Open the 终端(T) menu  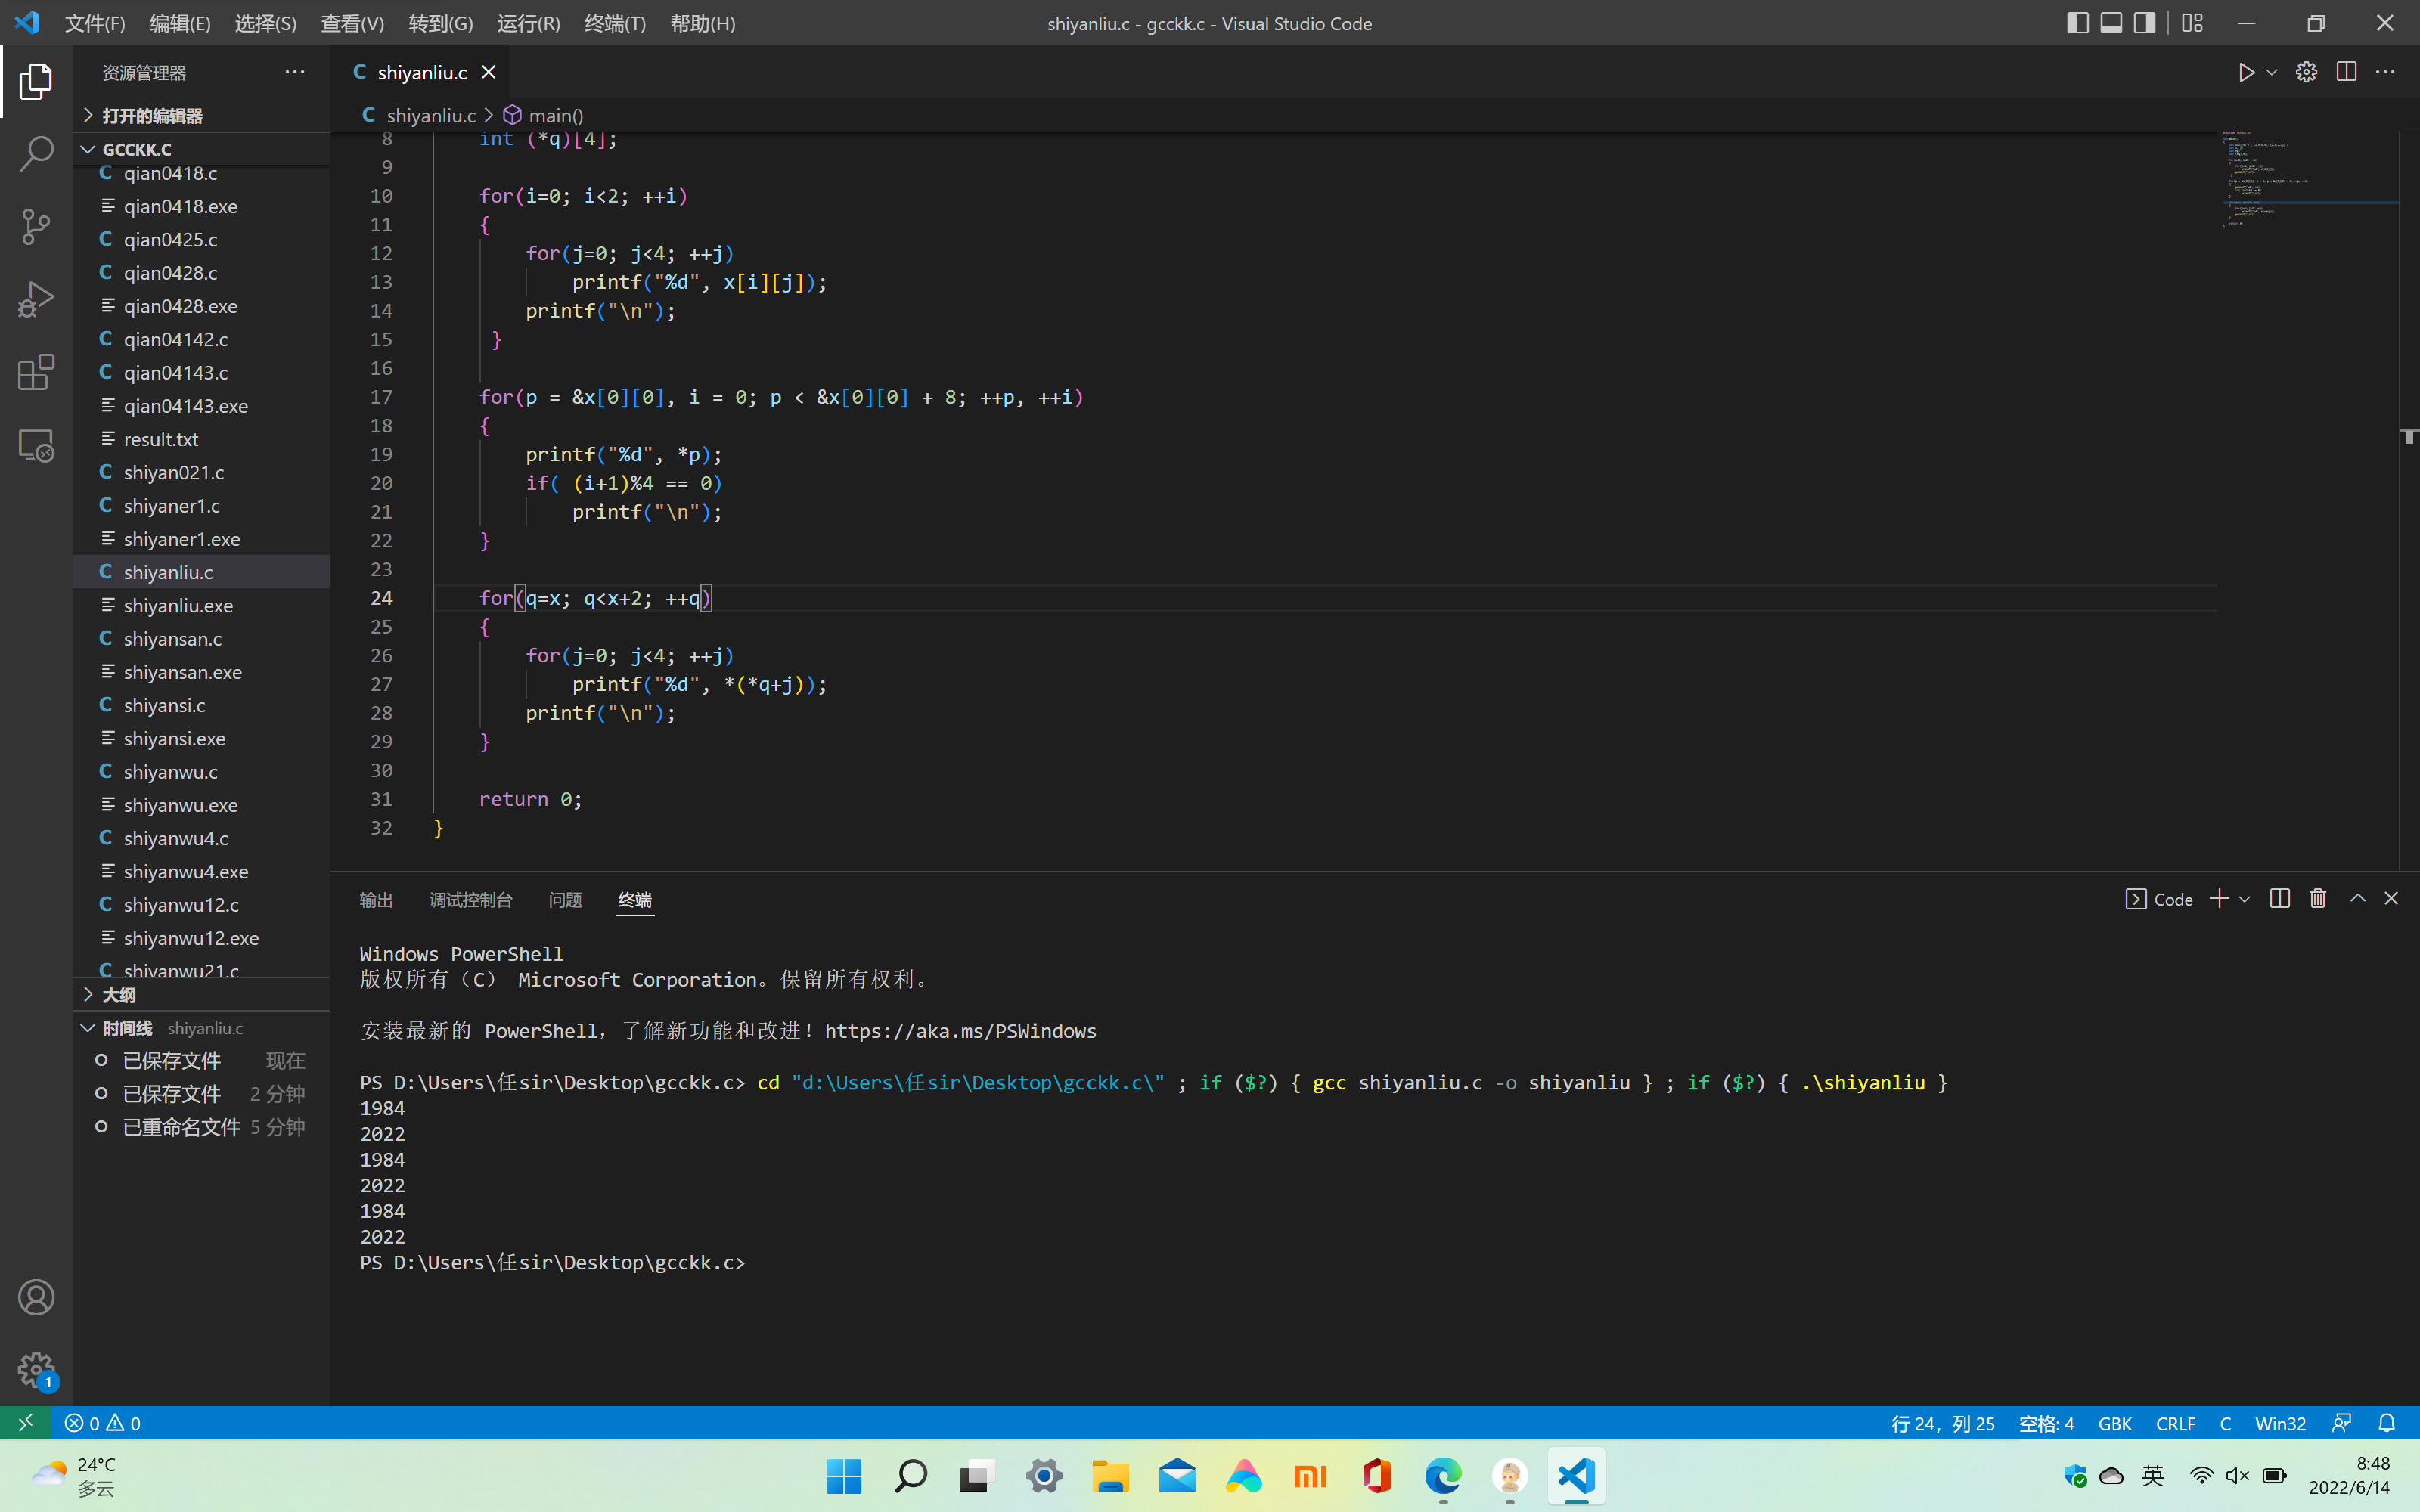tap(614, 23)
